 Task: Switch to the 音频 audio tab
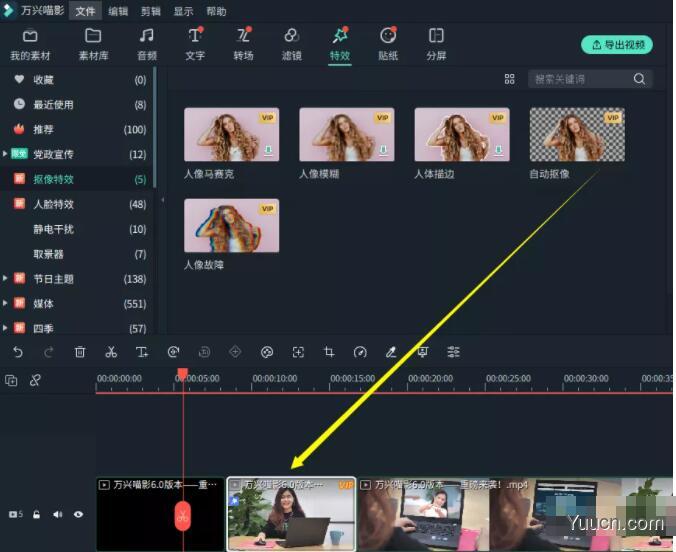[x=147, y=44]
